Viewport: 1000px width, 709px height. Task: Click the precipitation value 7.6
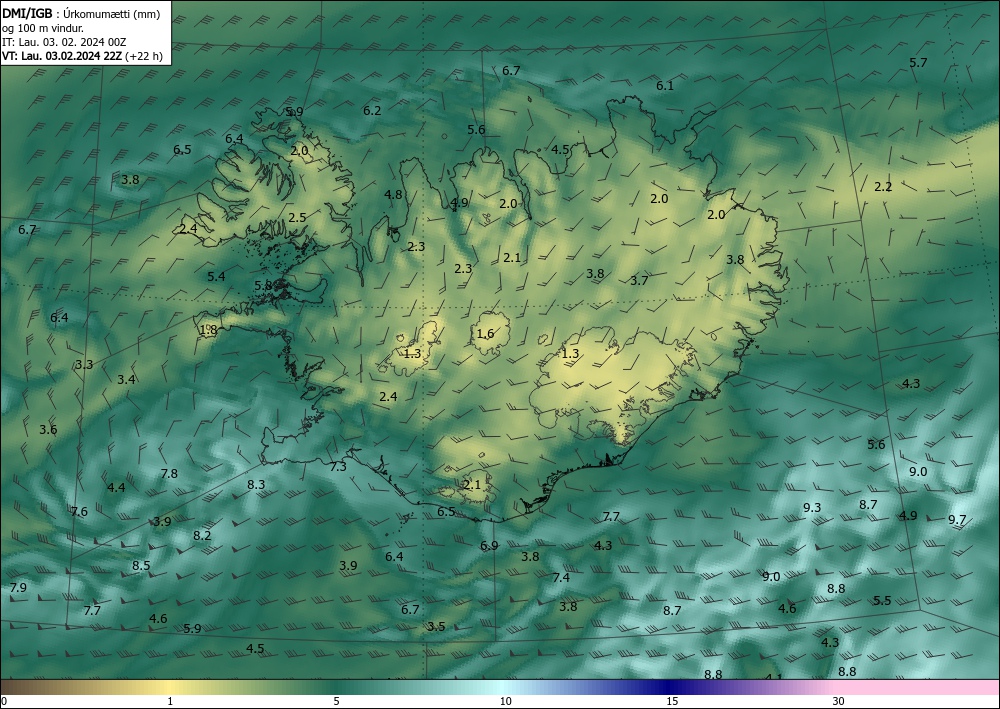click(x=79, y=511)
